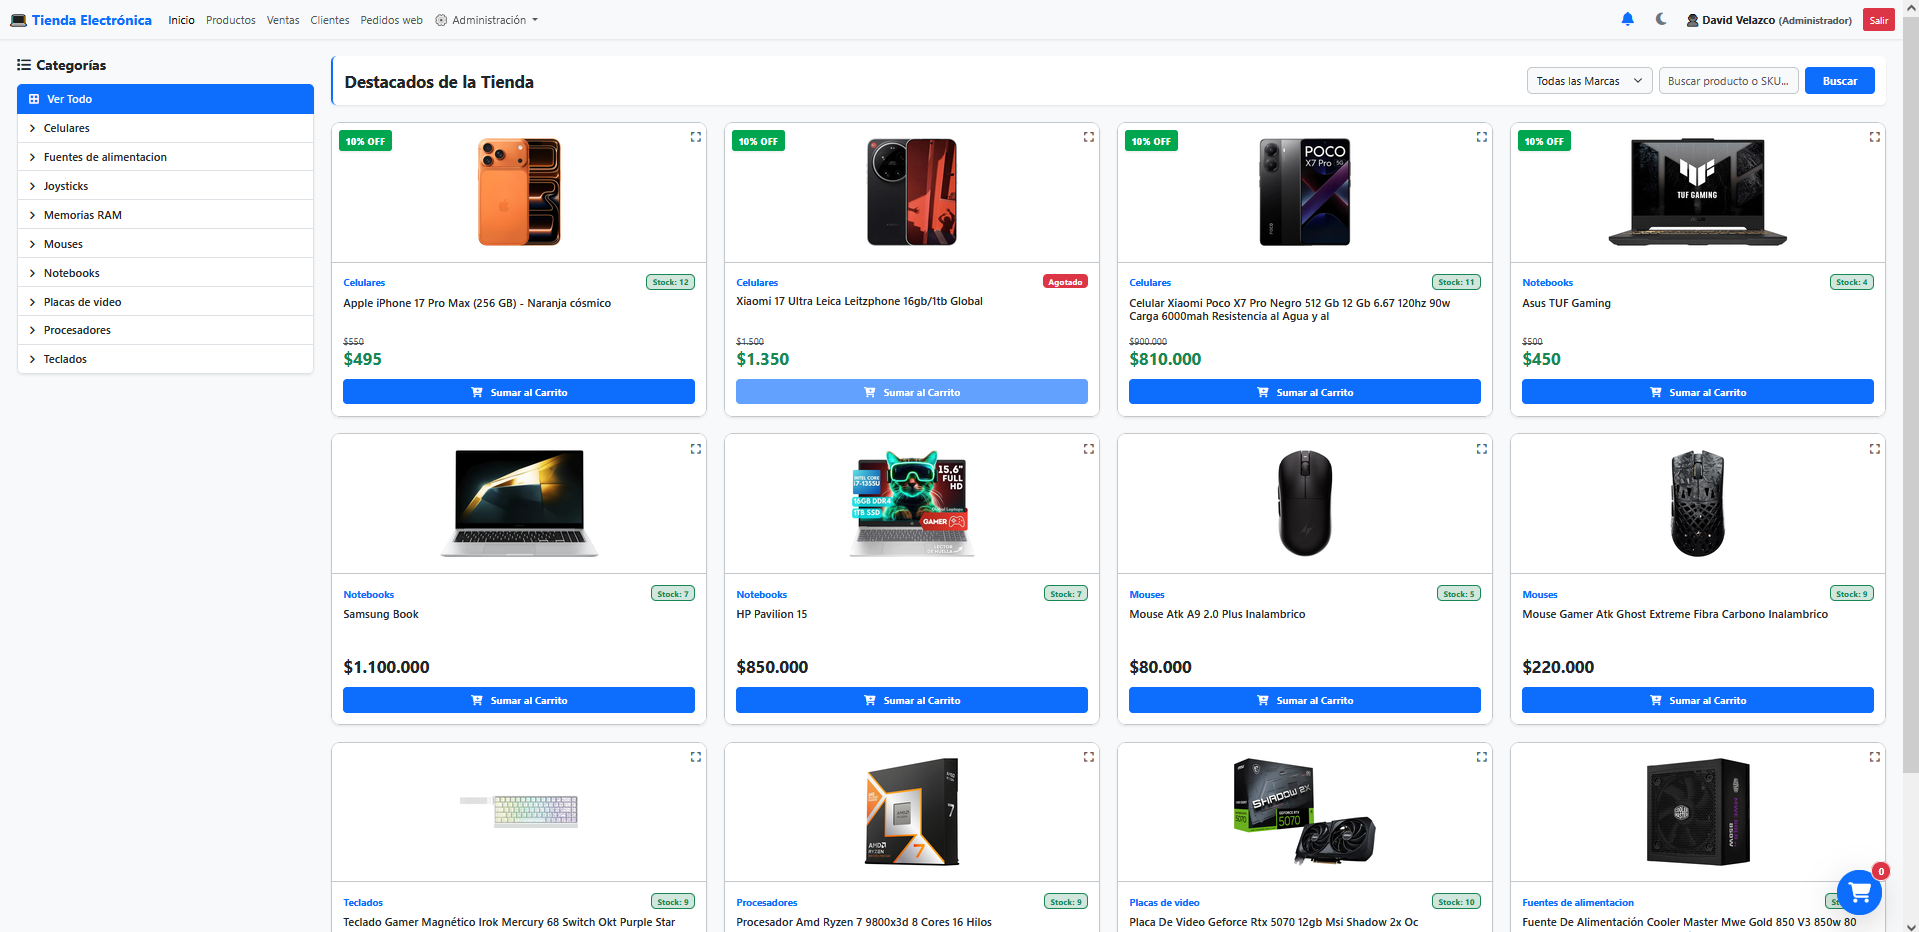Go to the Inicio nav item
Image resolution: width=1919 pixels, height=932 pixels.
pyautogui.click(x=181, y=20)
